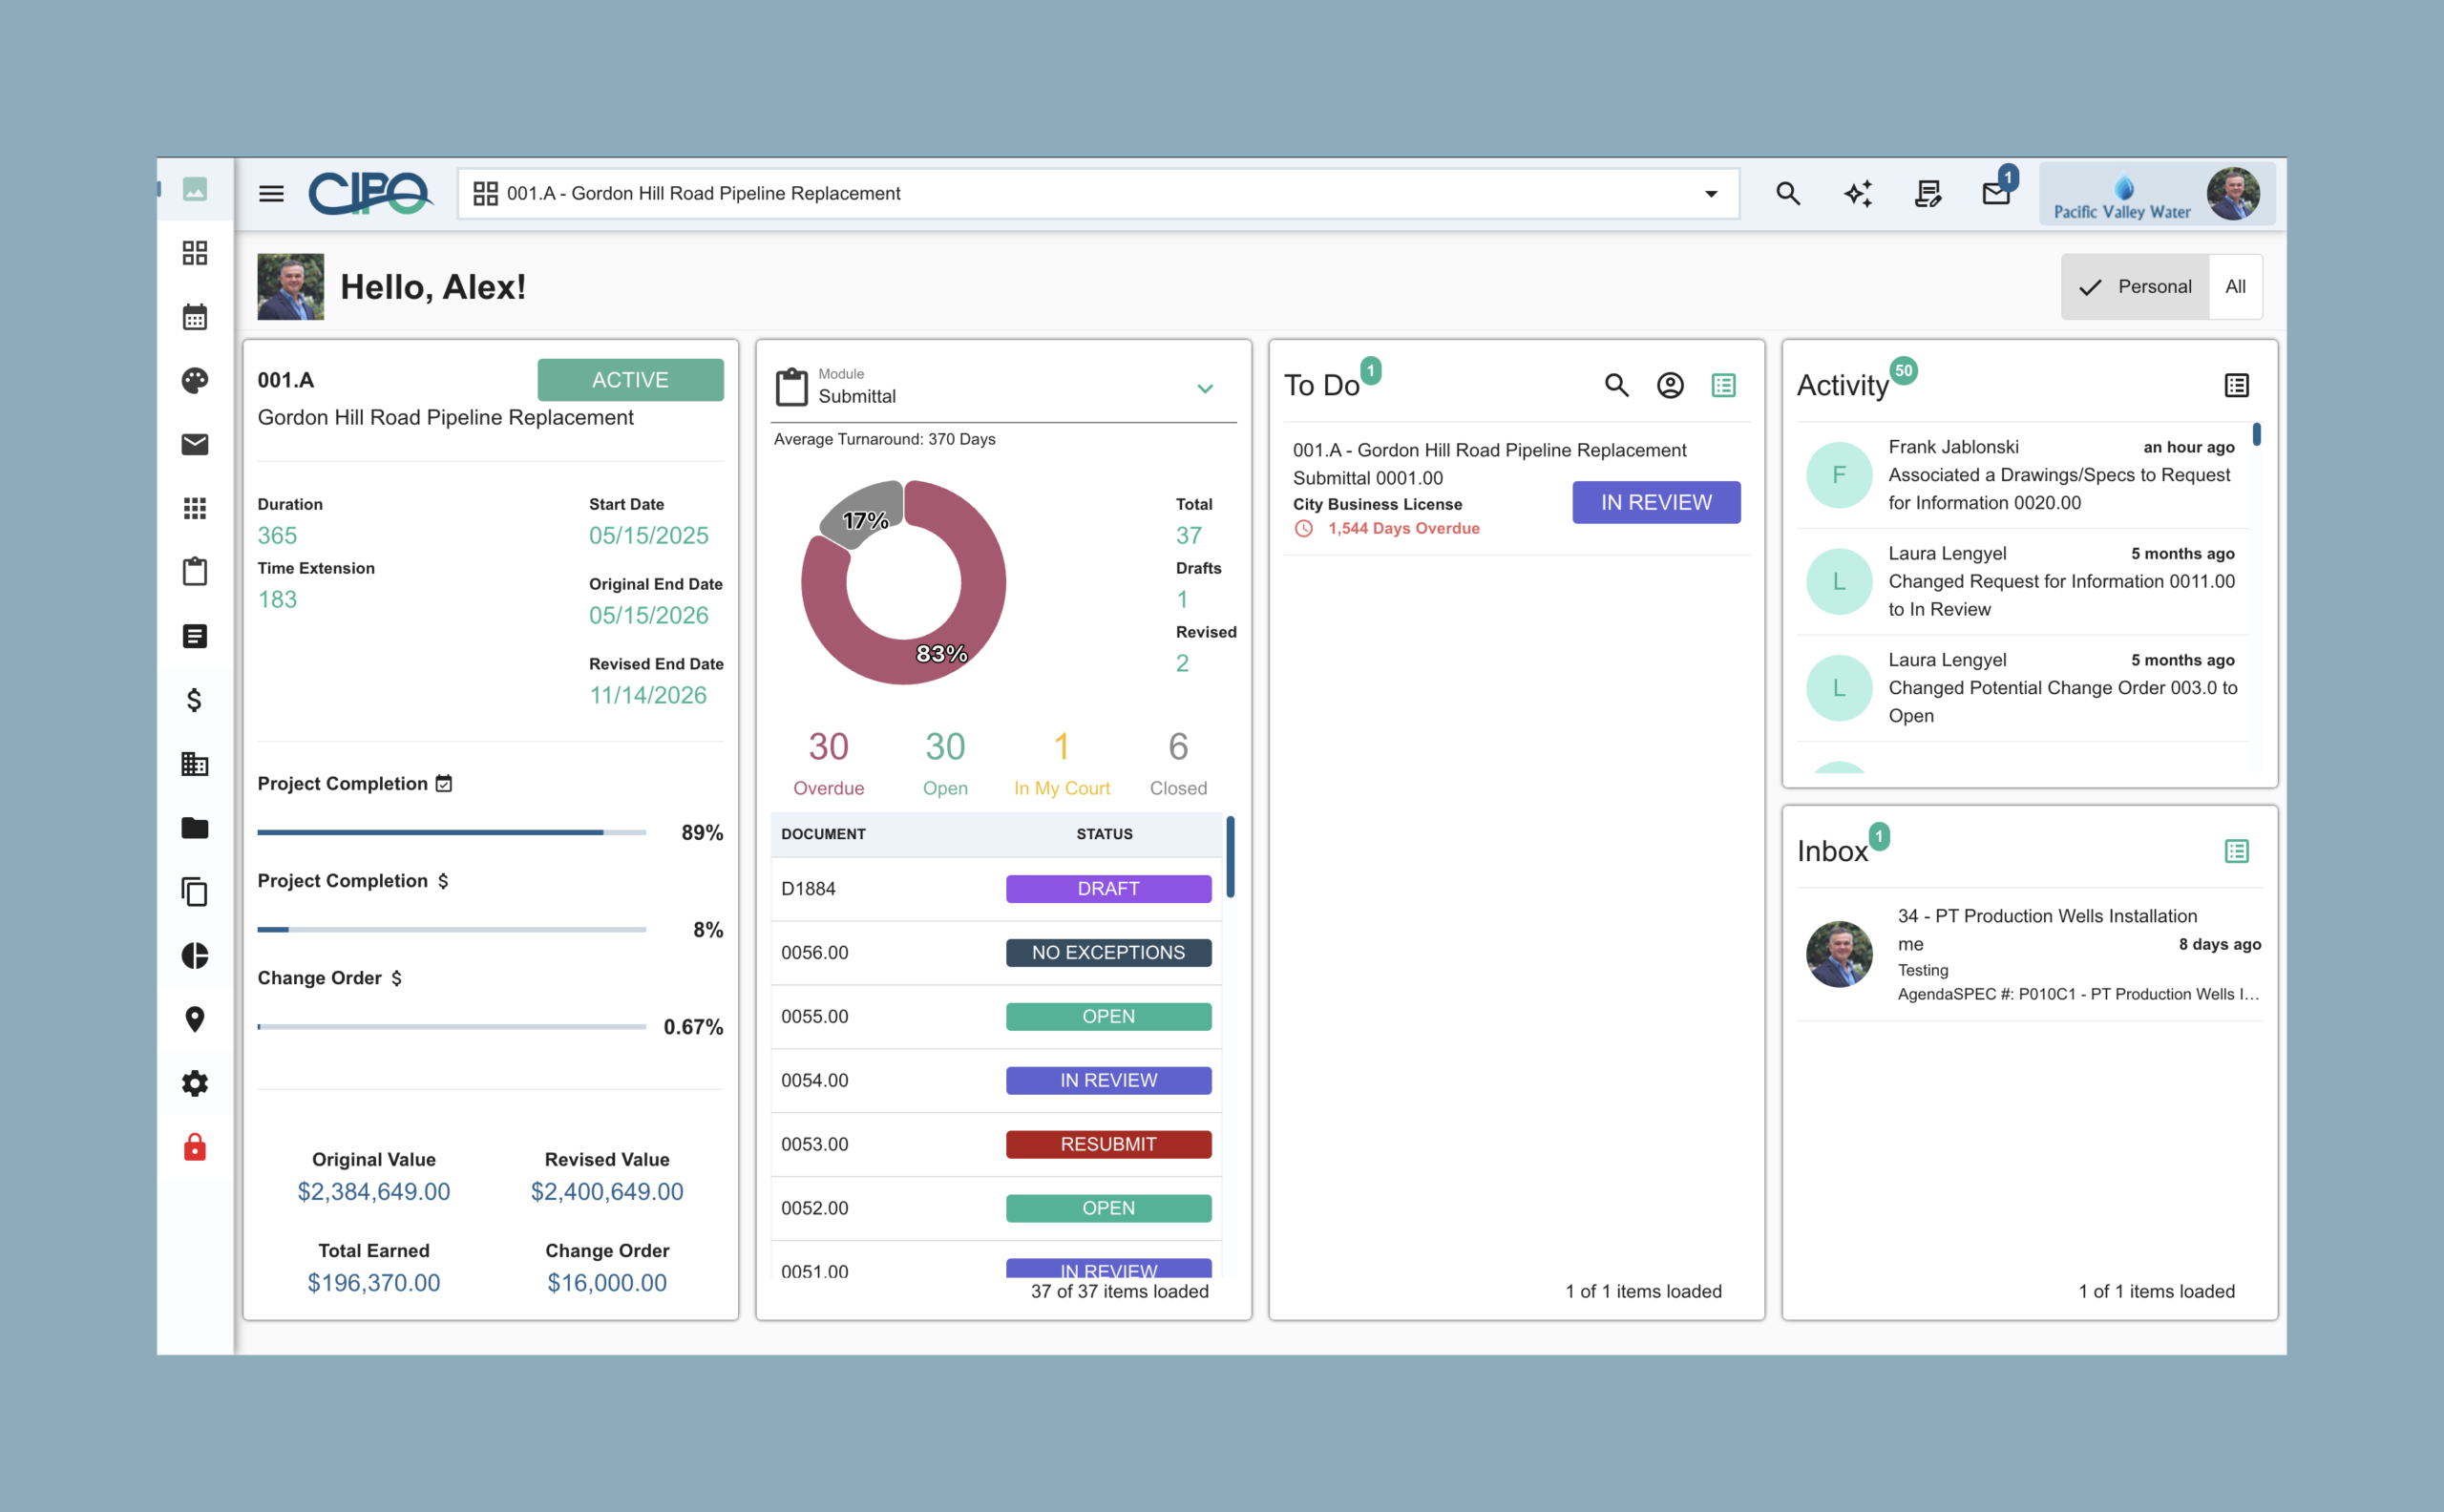The image size is (2444, 1512).
Task: Open list view icon in Inbox panel
Action: [x=2236, y=851]
